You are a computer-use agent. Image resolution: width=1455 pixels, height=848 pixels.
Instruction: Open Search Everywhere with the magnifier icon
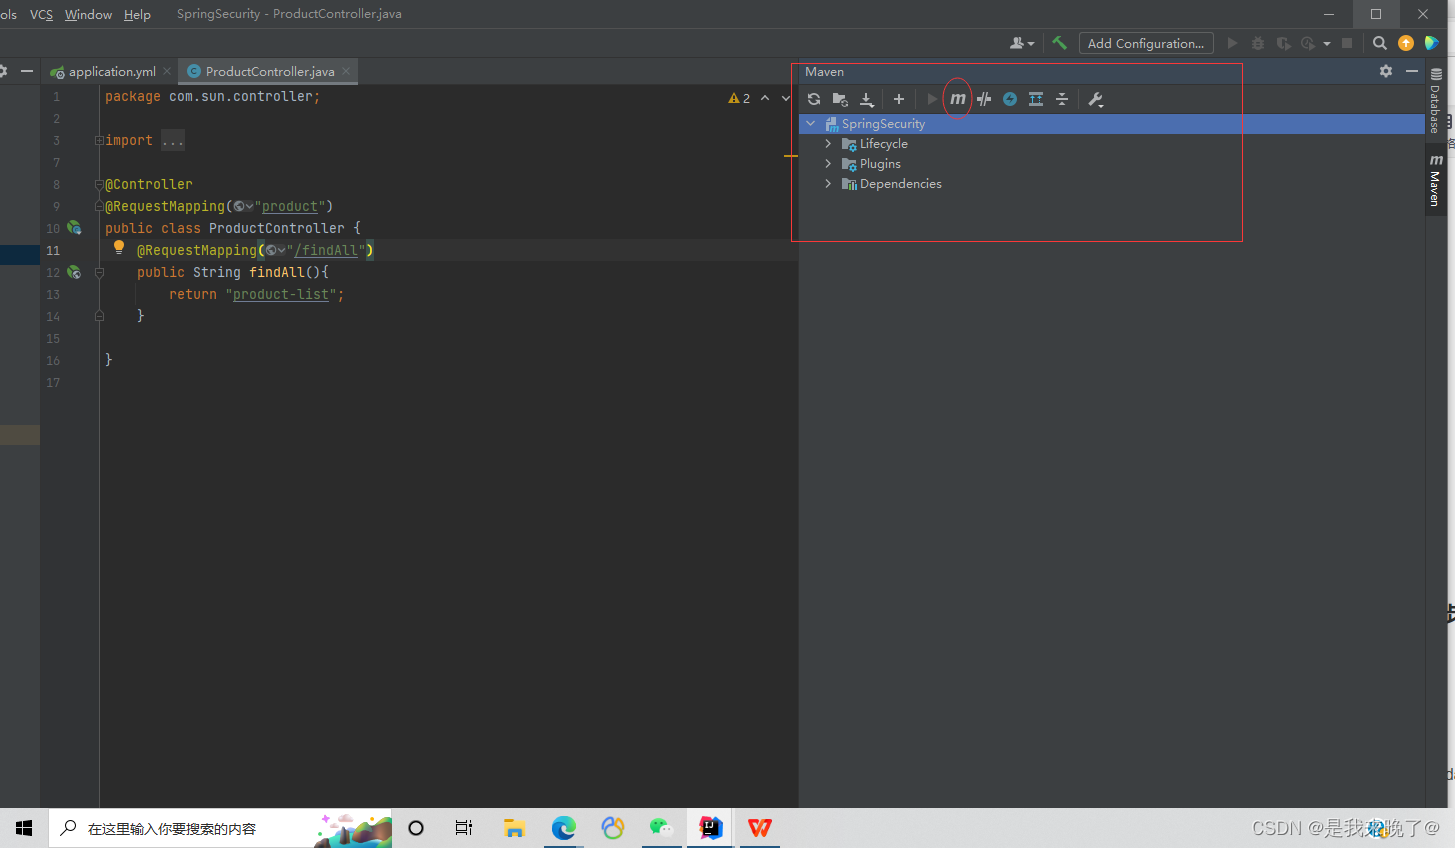pos(1379,43)
